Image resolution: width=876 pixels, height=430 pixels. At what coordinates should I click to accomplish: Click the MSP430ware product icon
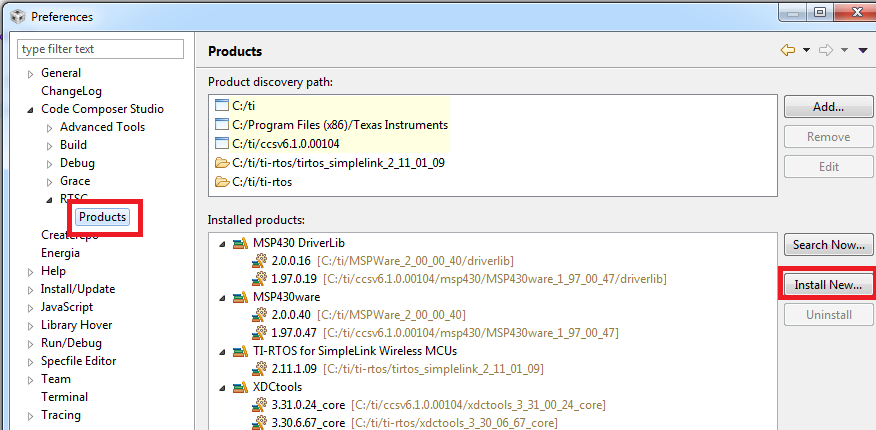pos(240,297)
